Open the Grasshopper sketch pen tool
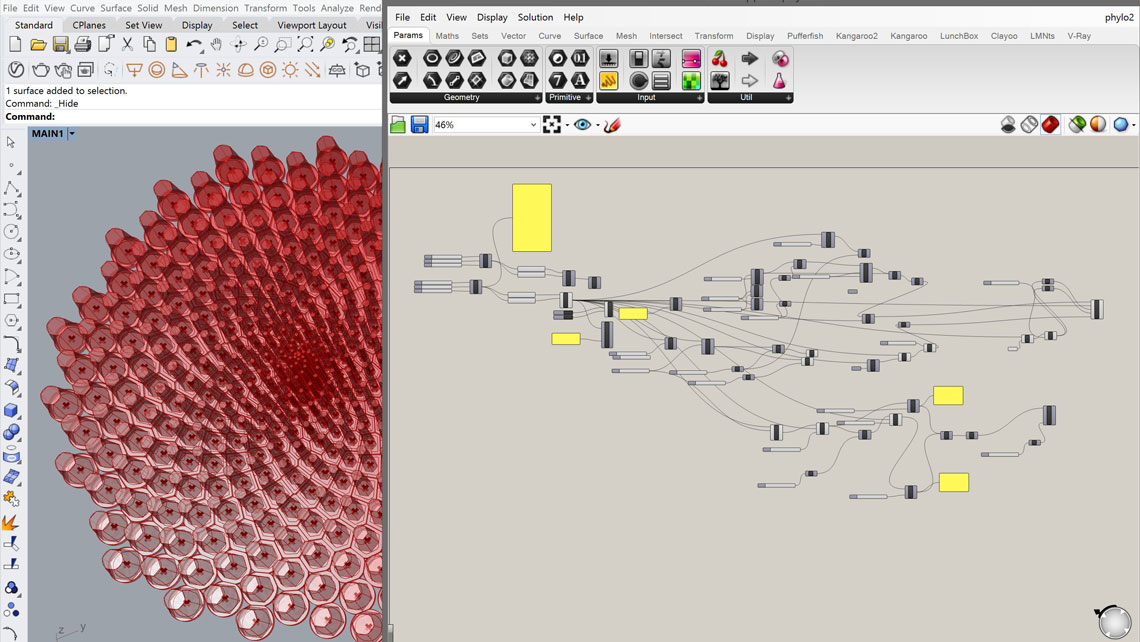This screenshot has height=642, width=1140. point(612,125)
